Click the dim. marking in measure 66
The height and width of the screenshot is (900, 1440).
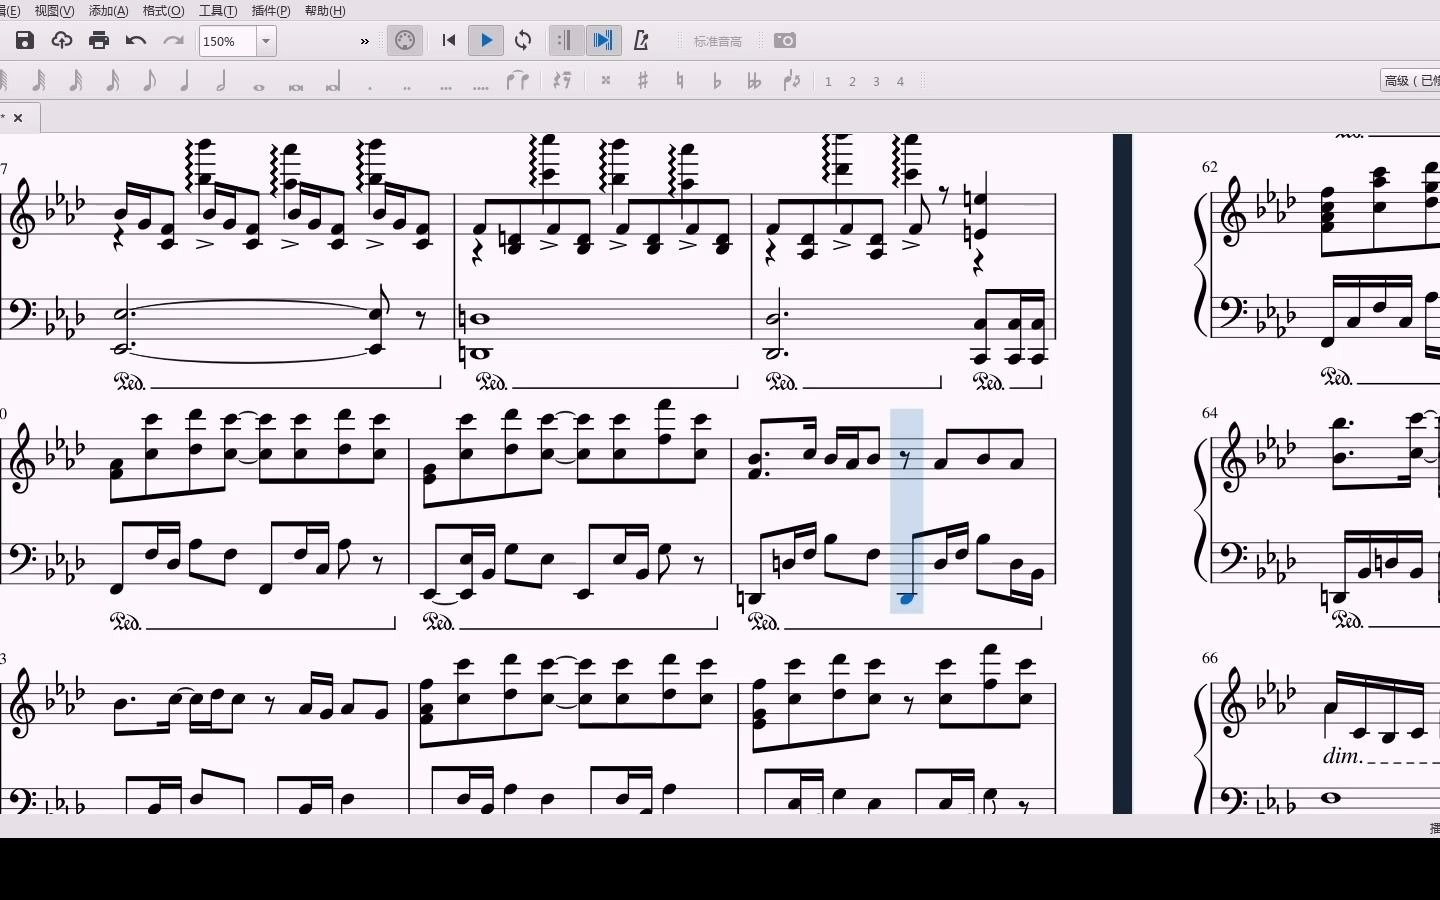click(1343, 756)
